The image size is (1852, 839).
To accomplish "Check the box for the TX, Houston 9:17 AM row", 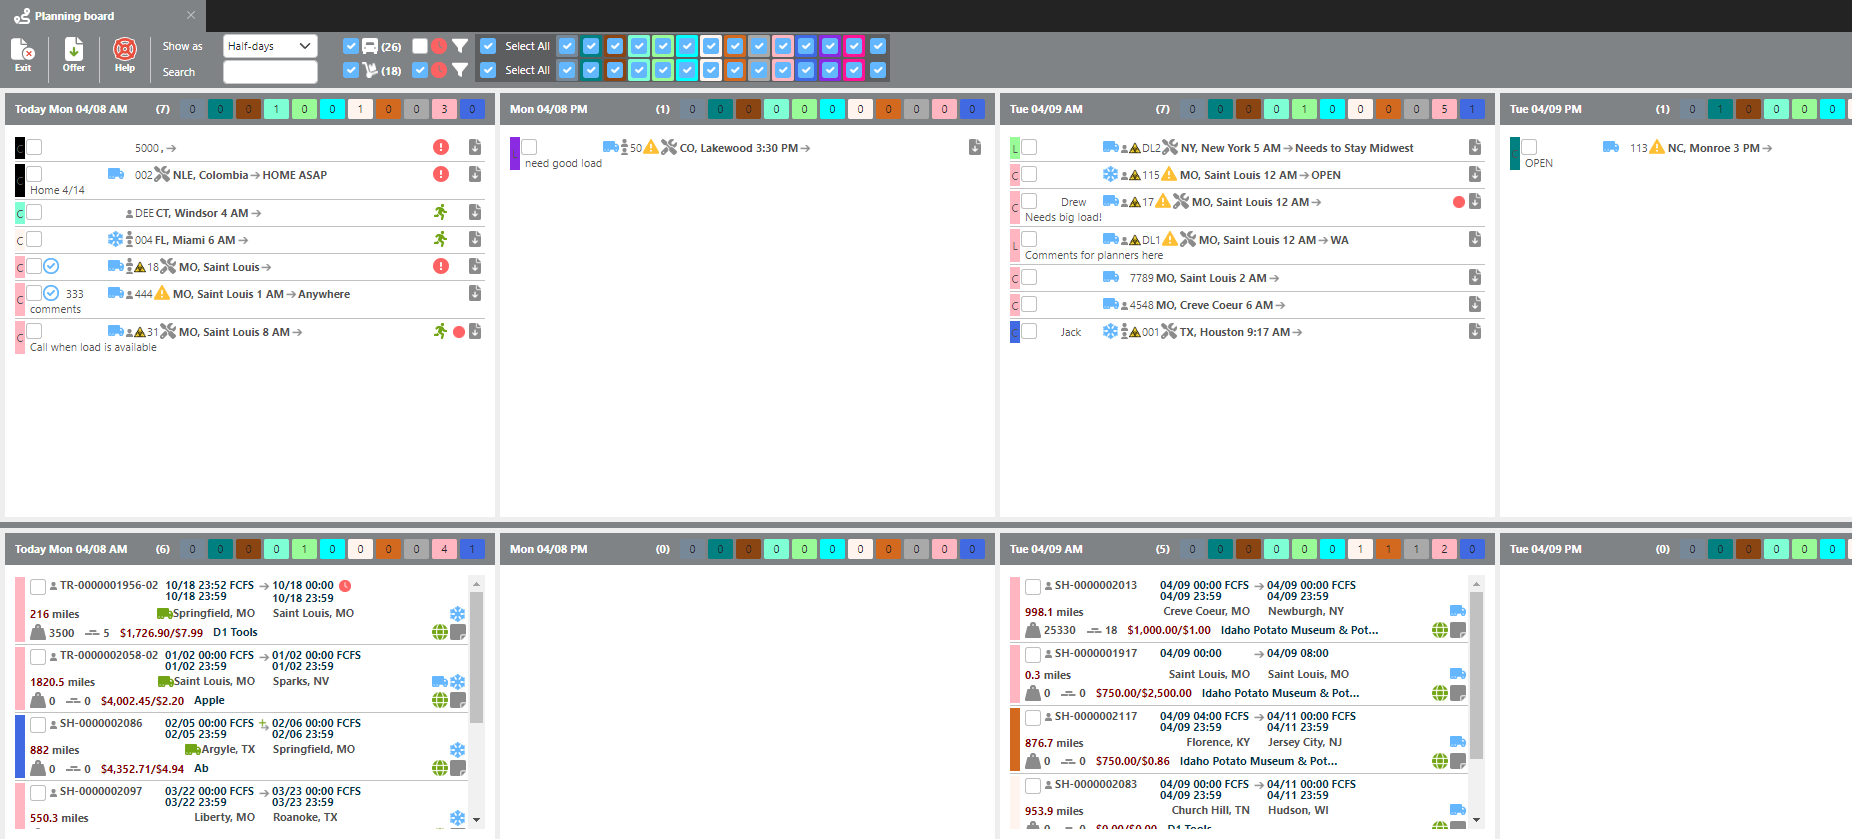I will click(1029, 332).
